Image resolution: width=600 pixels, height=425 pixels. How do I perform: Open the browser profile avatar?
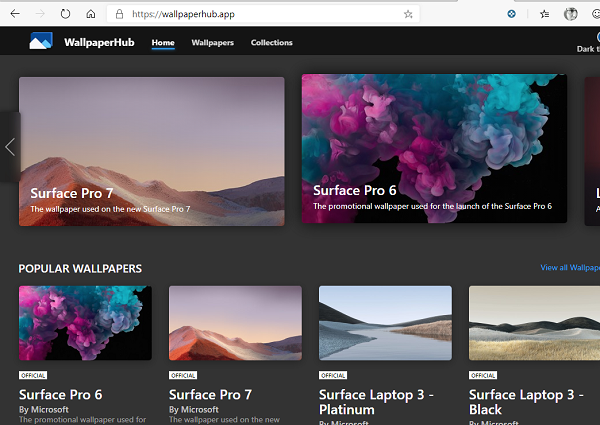pyautogui.click(x=571, y=15)
